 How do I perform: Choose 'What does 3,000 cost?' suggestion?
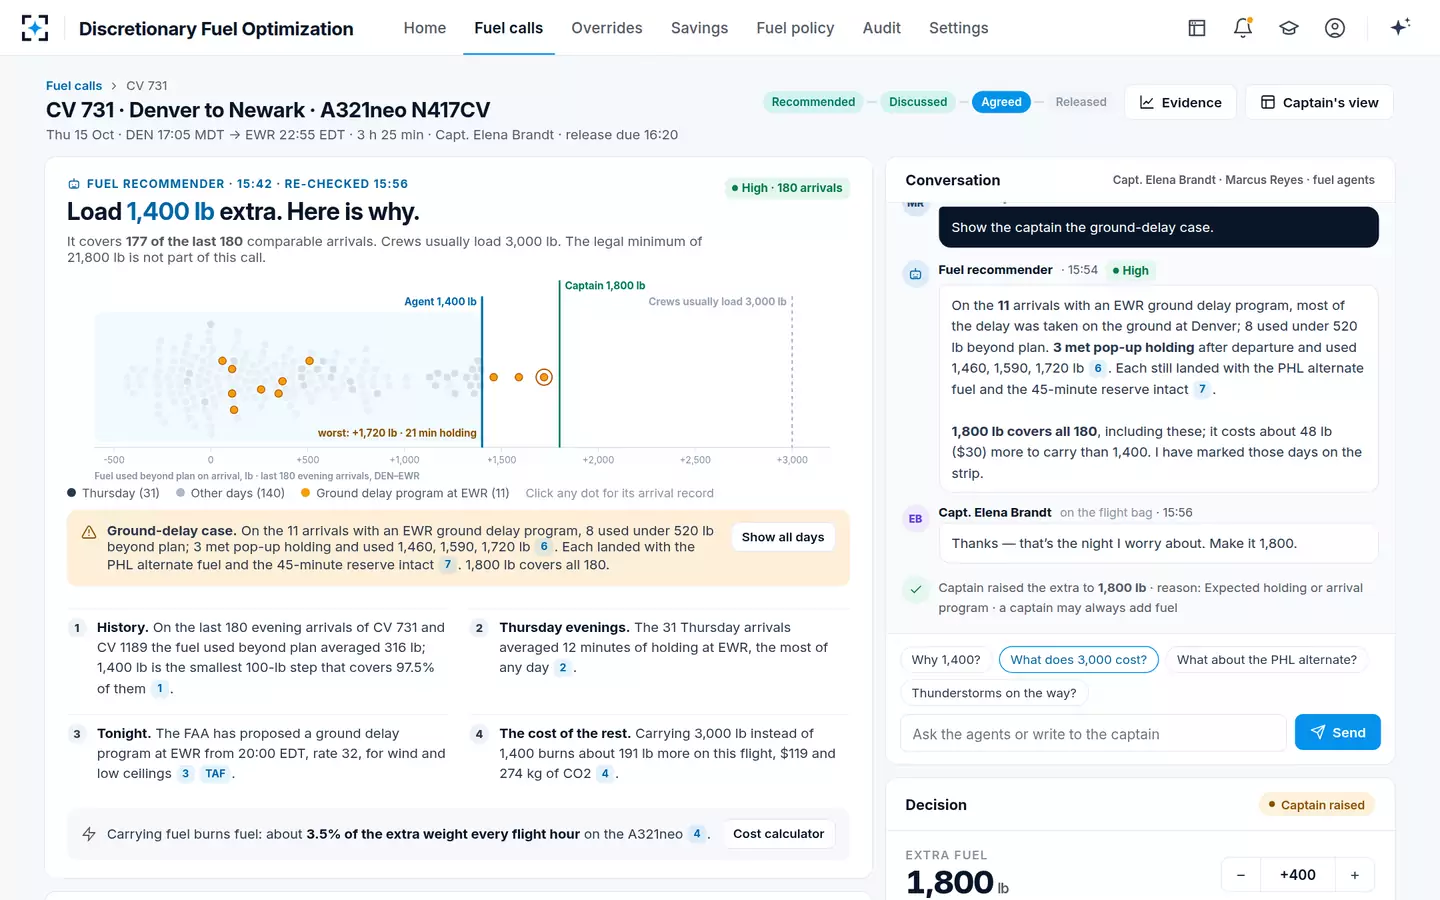coord(1079,660)
